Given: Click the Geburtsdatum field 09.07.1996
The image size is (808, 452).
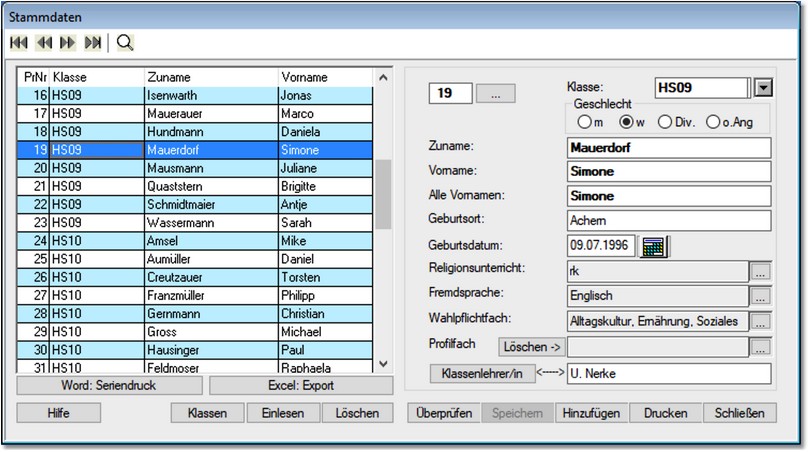Looking at the screenshot, I should [x=601, y=245].
